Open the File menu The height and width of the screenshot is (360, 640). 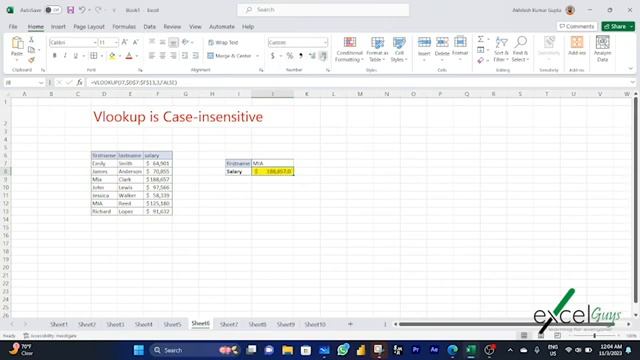[x=13, y=27]
